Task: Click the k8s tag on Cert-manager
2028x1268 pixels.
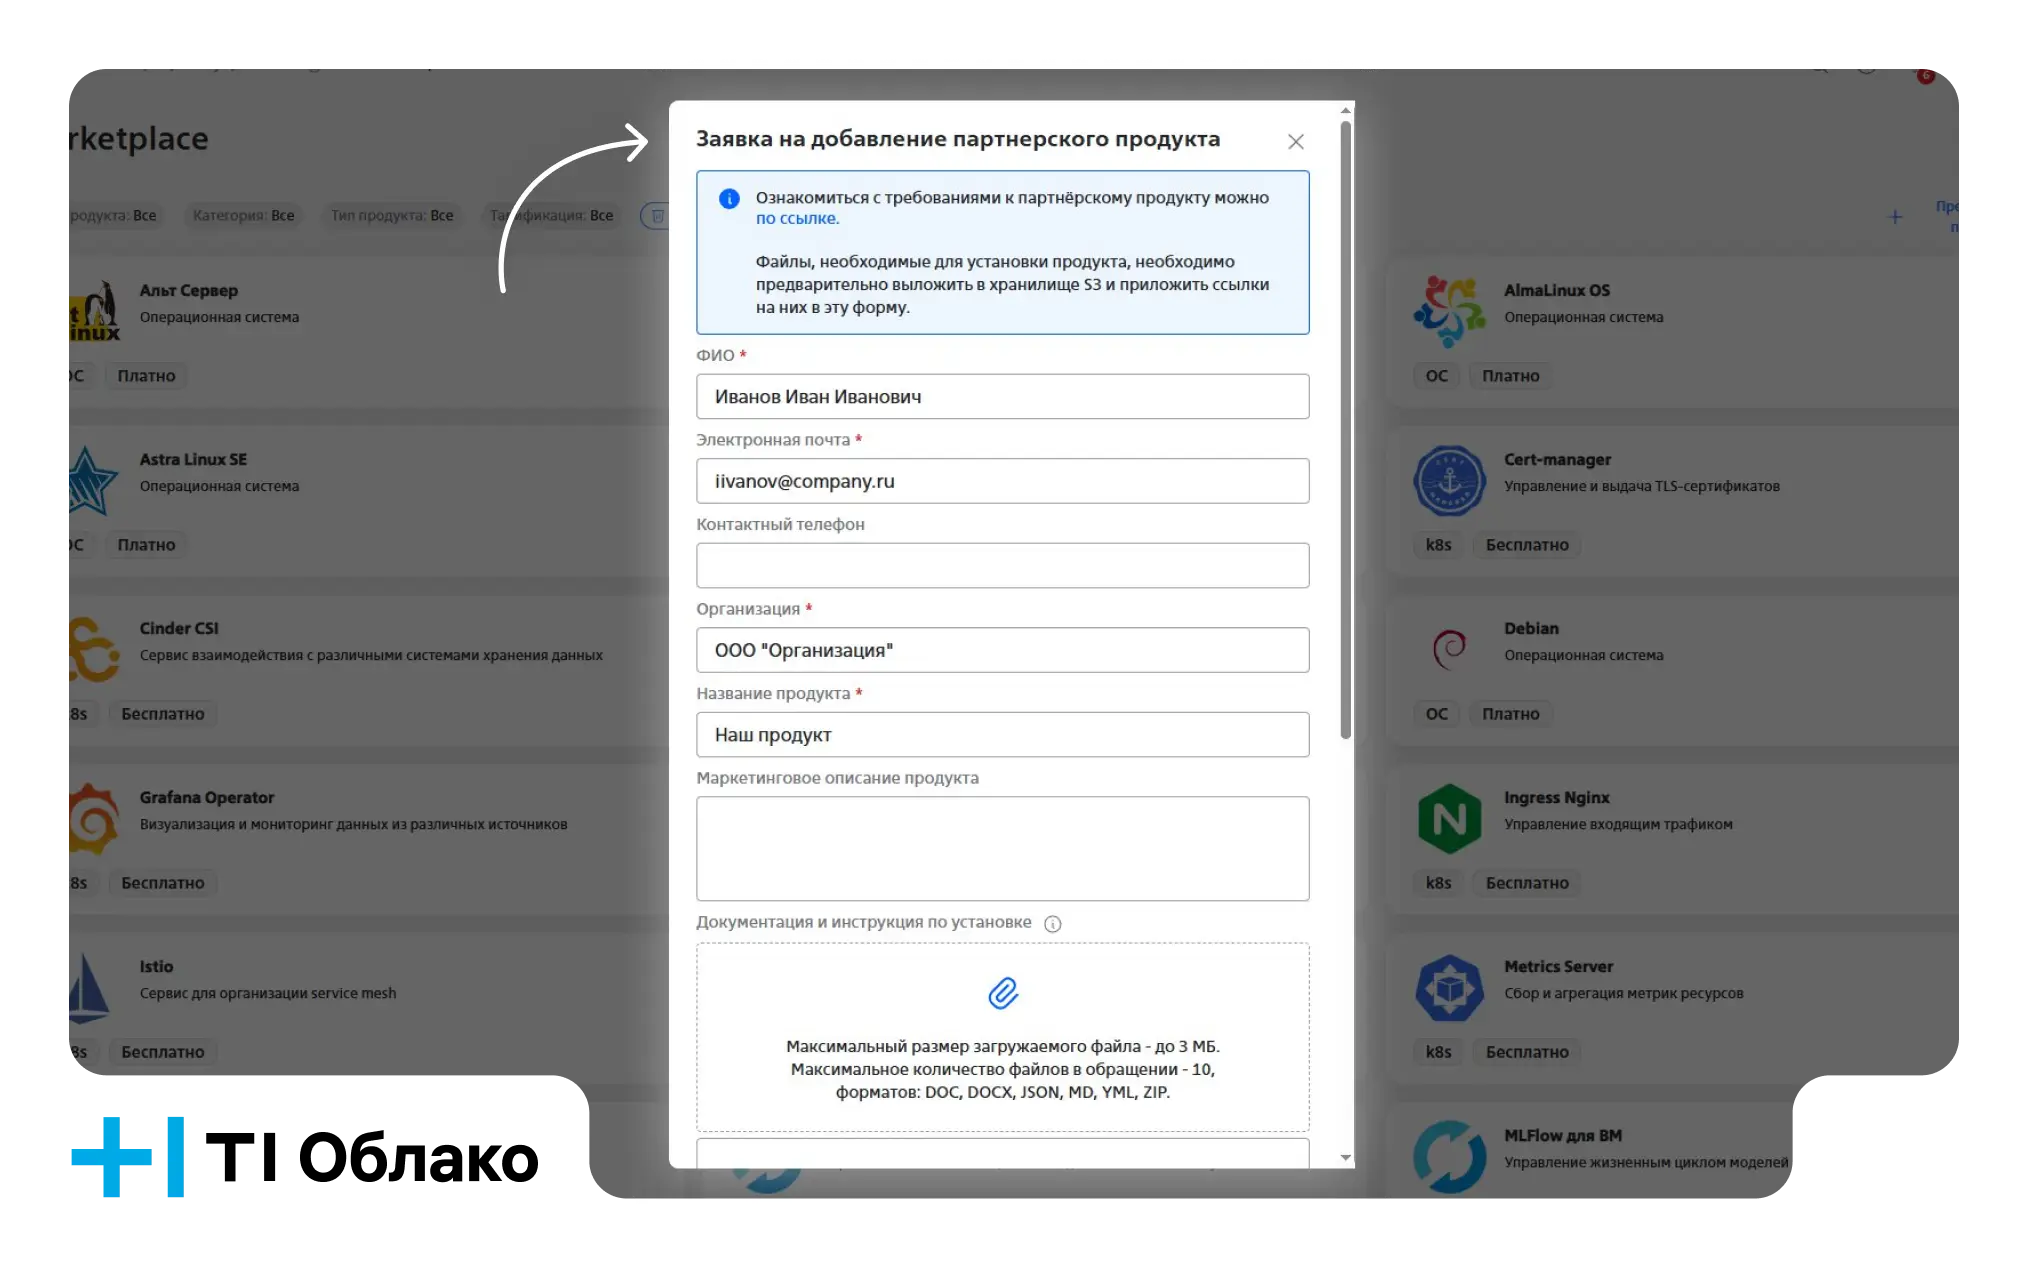Action: coord(1438,545)
